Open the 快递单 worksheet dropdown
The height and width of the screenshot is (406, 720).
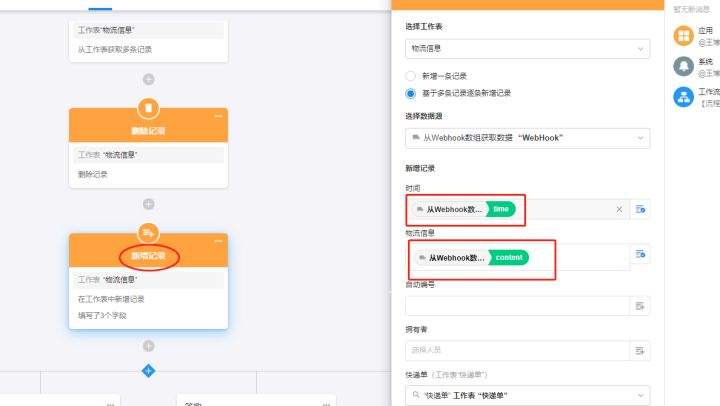pyautogui.click(x=527, y=395)
